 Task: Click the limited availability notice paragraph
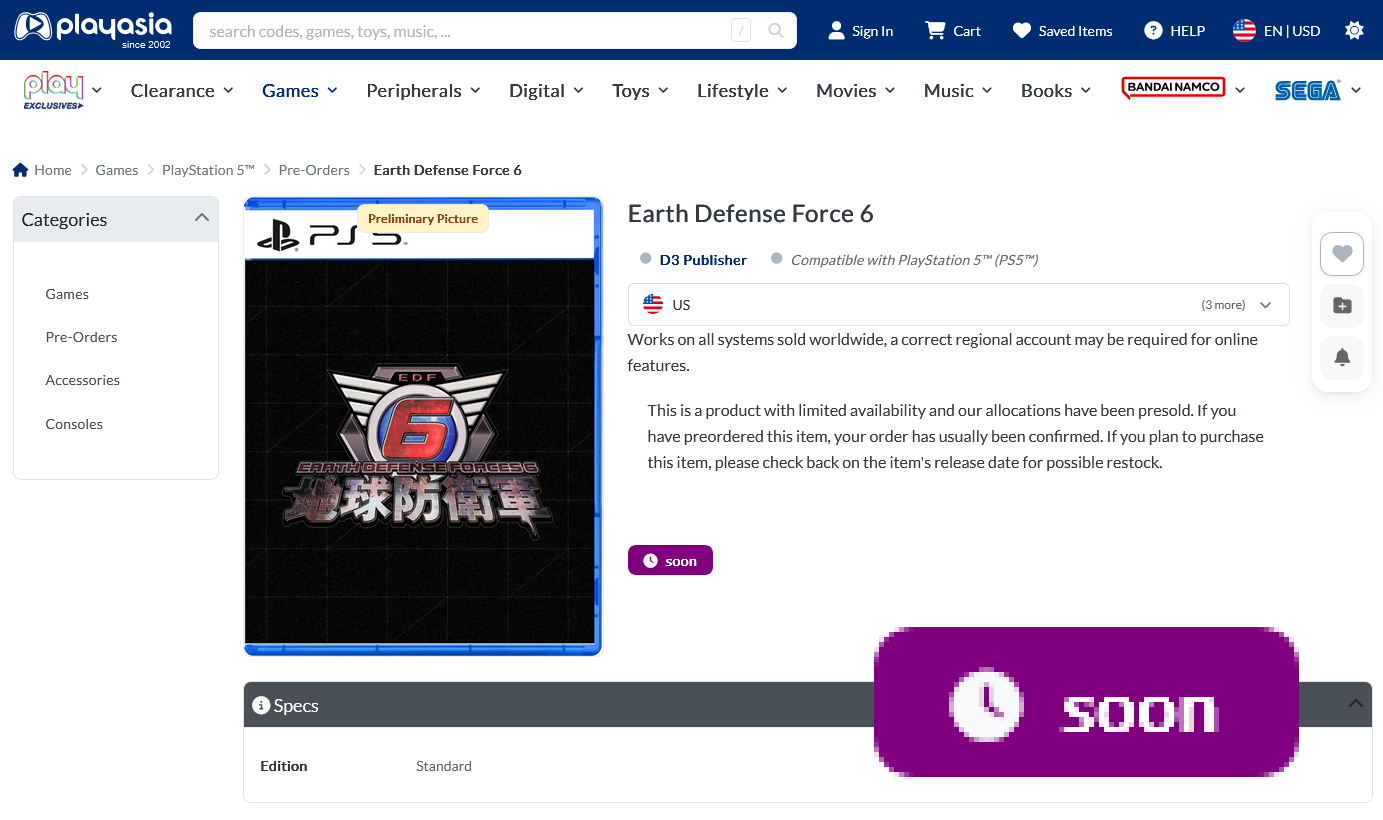pyautogui.click(x=956, y=437)
